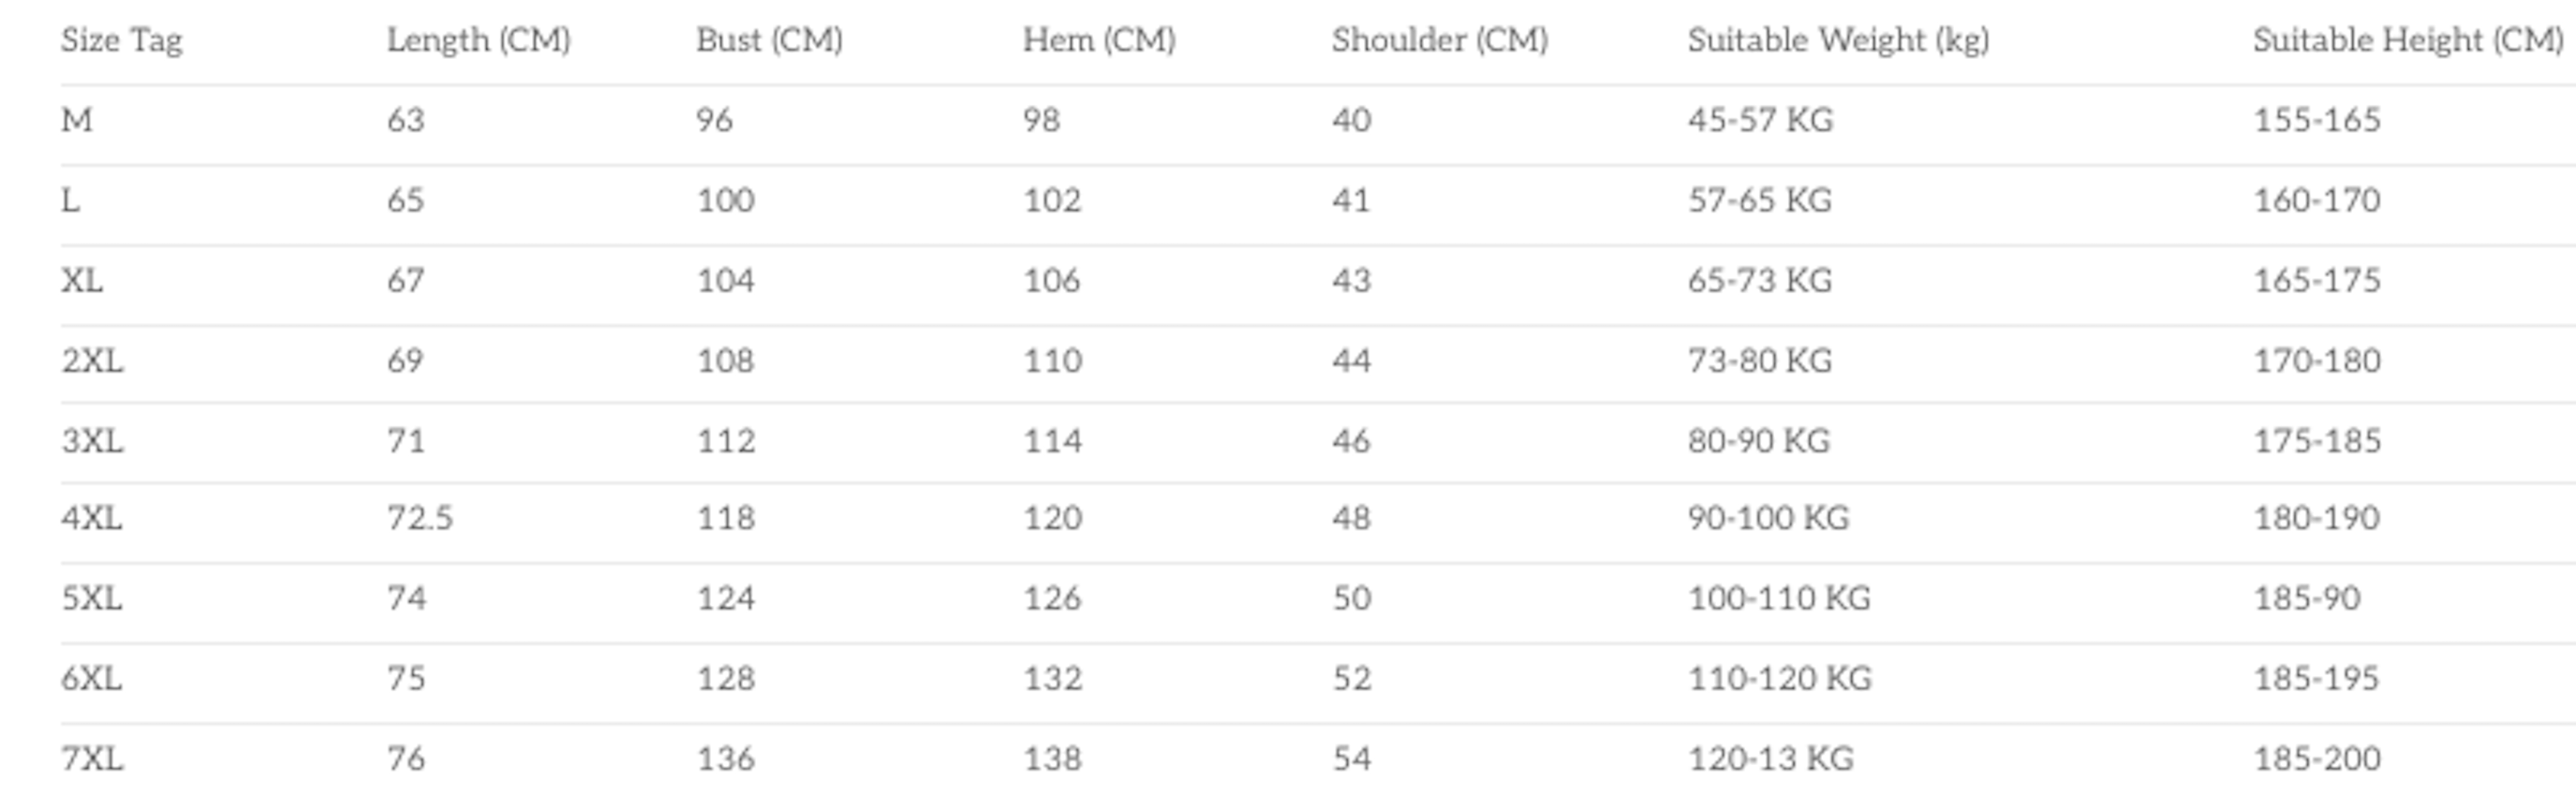Select the Length (CM) header
The image size is (2576, 796).
479,41
